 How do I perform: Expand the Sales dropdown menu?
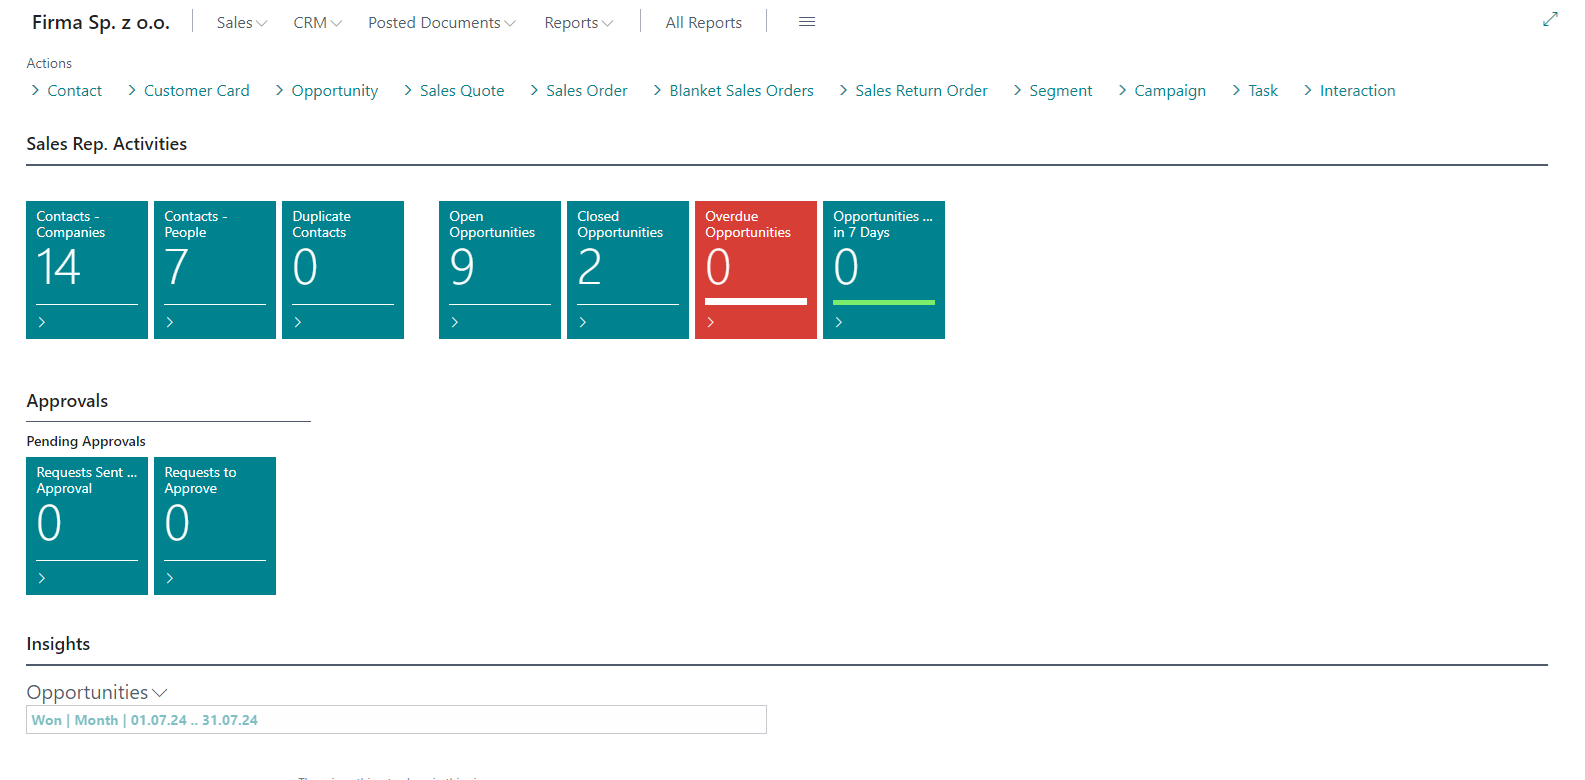coord(242,23)
